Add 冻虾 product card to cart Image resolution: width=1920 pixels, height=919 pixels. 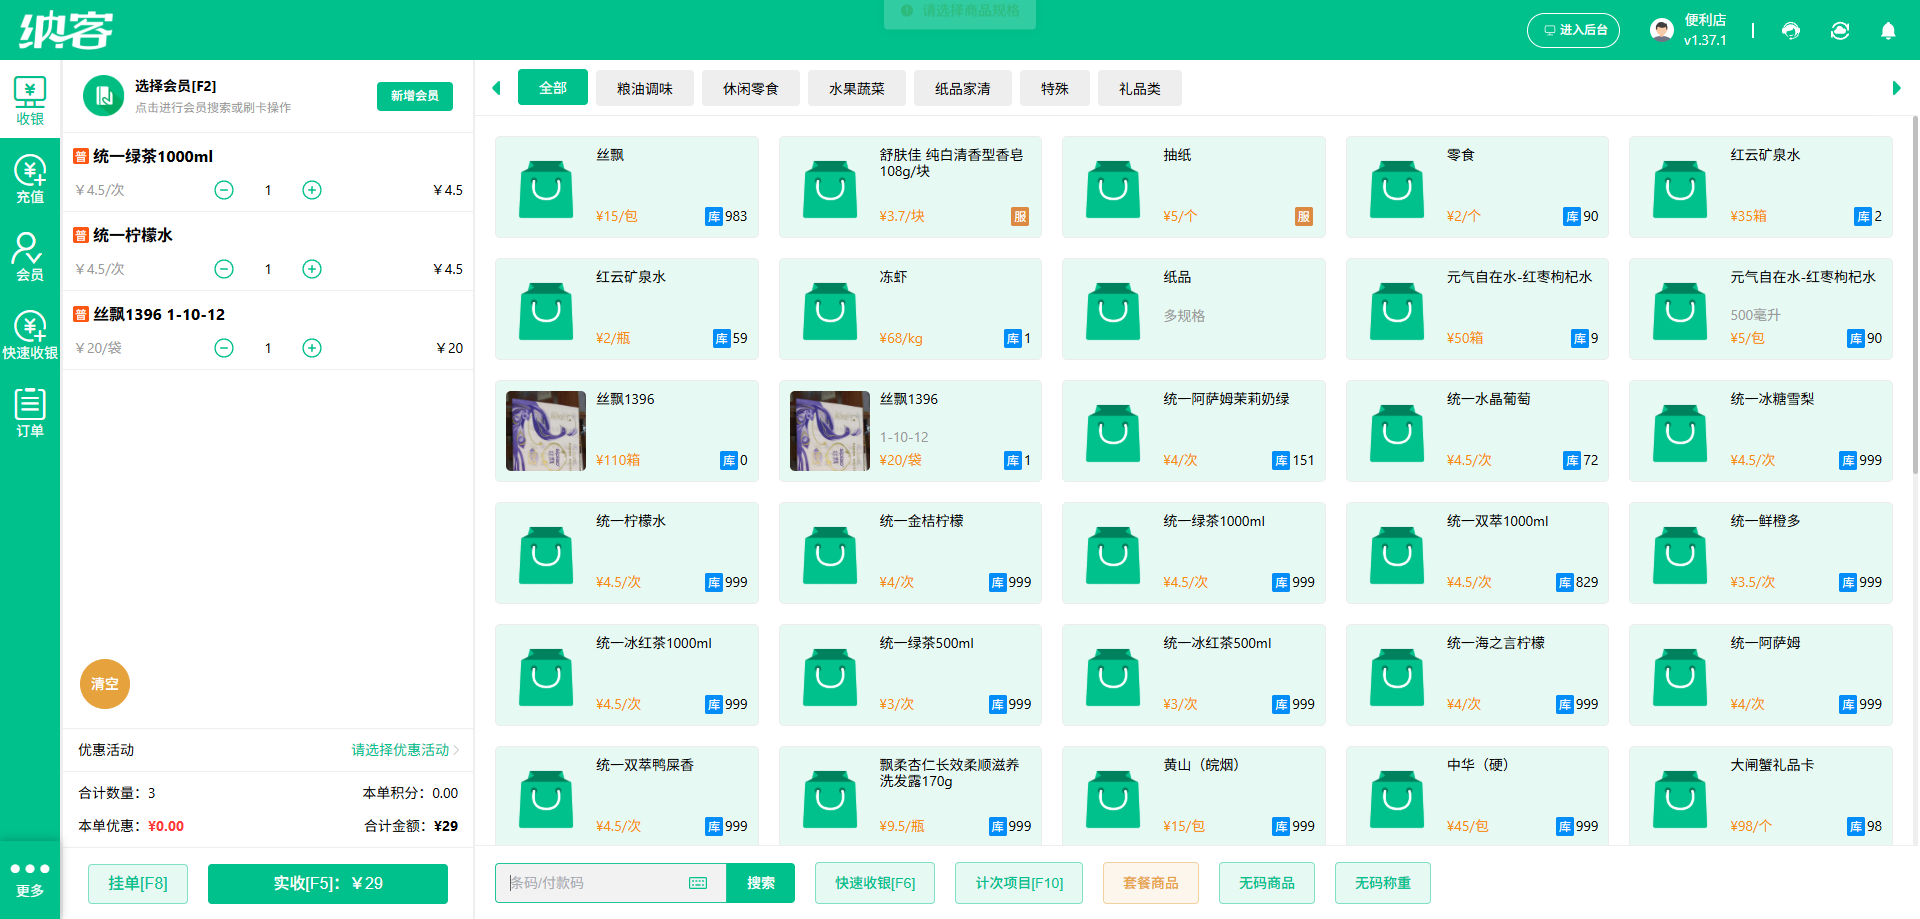tap(910, 309)
